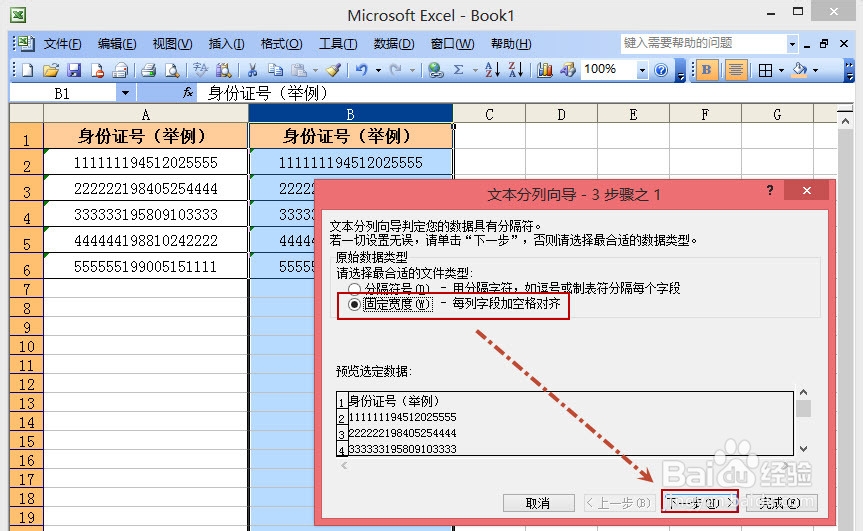Open Print Preview magnifier icon

pyautogui.click(x=172, y=70)
